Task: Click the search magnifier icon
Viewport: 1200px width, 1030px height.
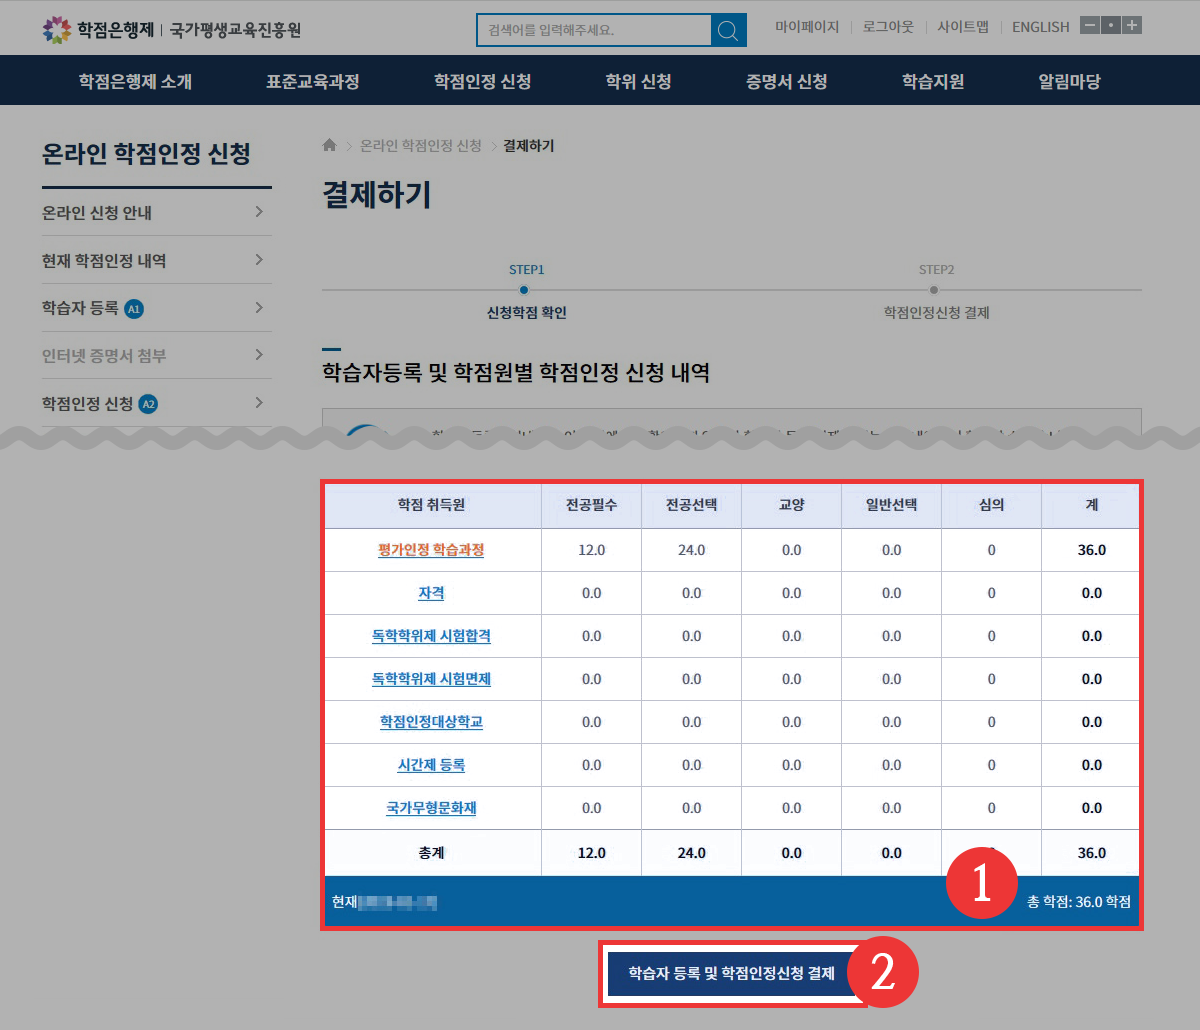Action: 729,30
